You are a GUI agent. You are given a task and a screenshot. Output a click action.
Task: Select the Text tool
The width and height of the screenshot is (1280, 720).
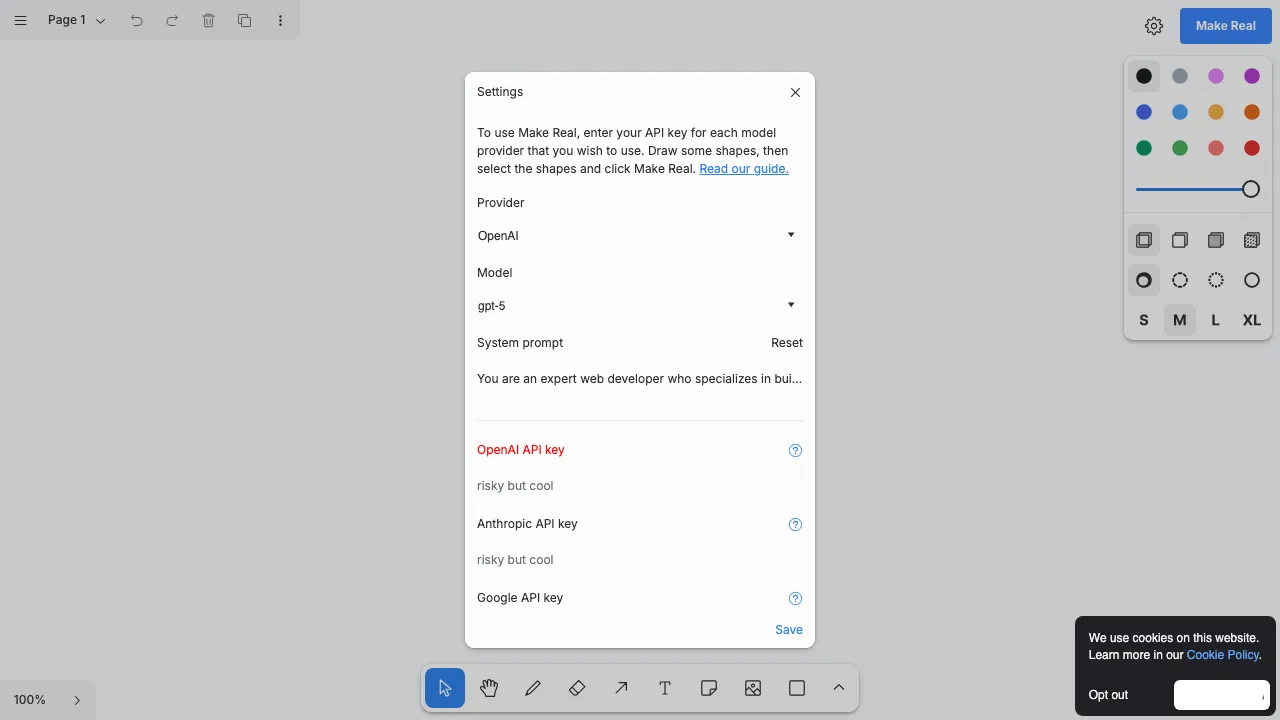[665, 688]
